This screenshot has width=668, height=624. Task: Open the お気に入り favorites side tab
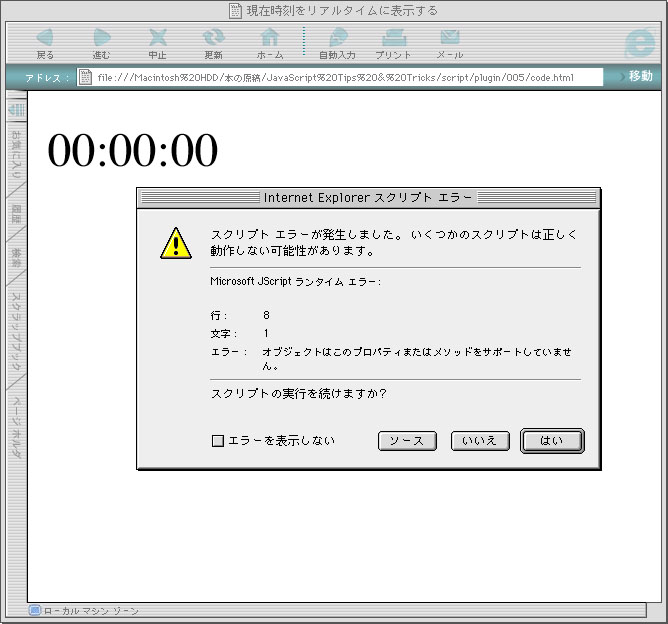tap(16, 155)
